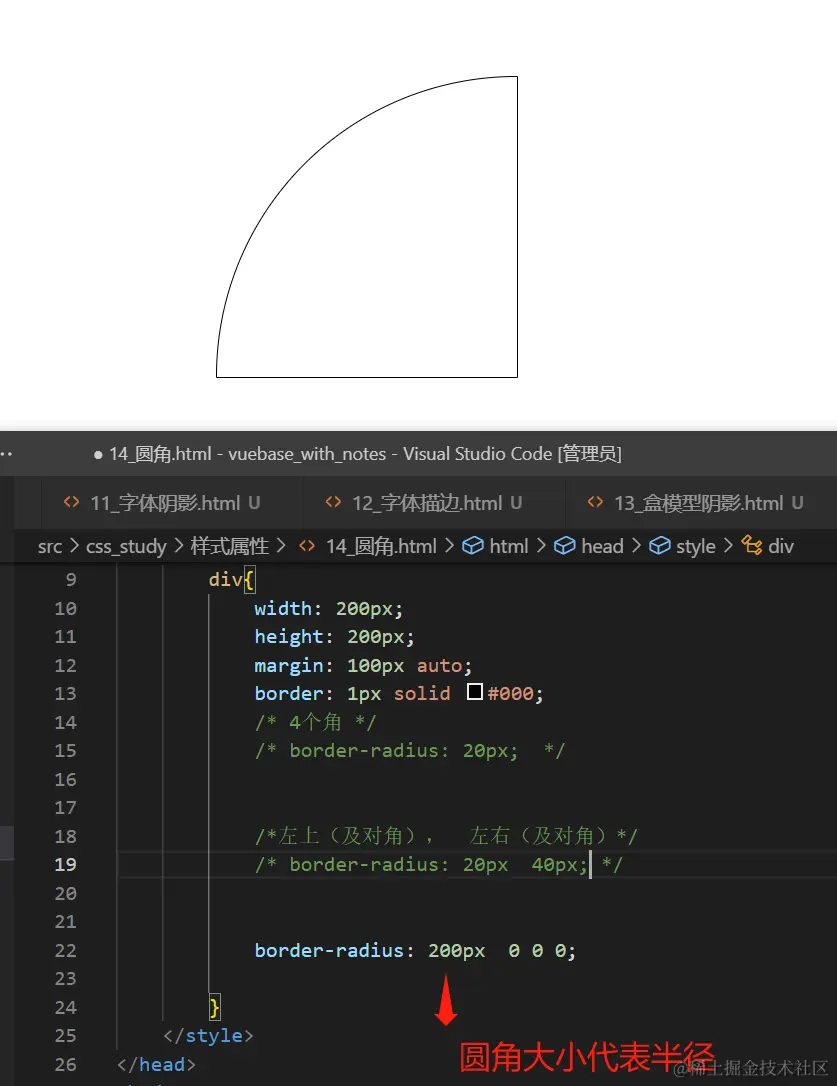Viewport: 837px width, 1086px height.
Task: Expand chevron after '样式属性' breadcrumb
Action: click(x=281, y=546)
